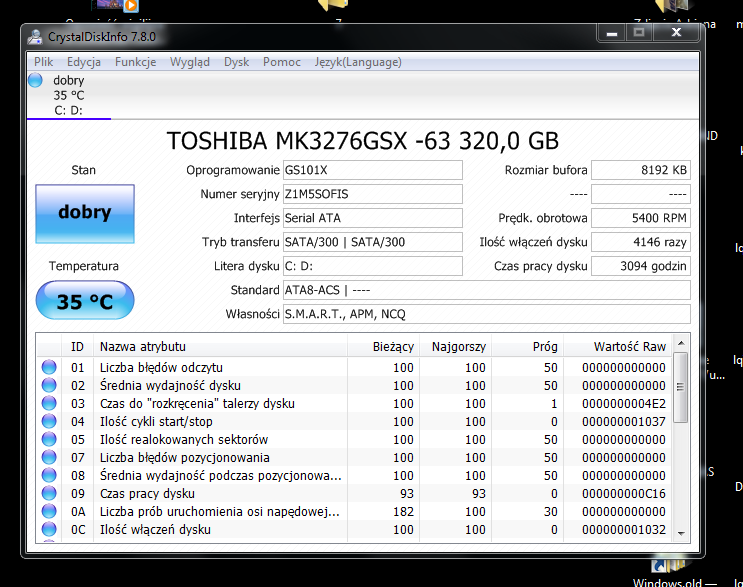743x587 pixels.
Task: Select attribute name 'Czas pracy dysku' in table
Action: click(147, 494)
